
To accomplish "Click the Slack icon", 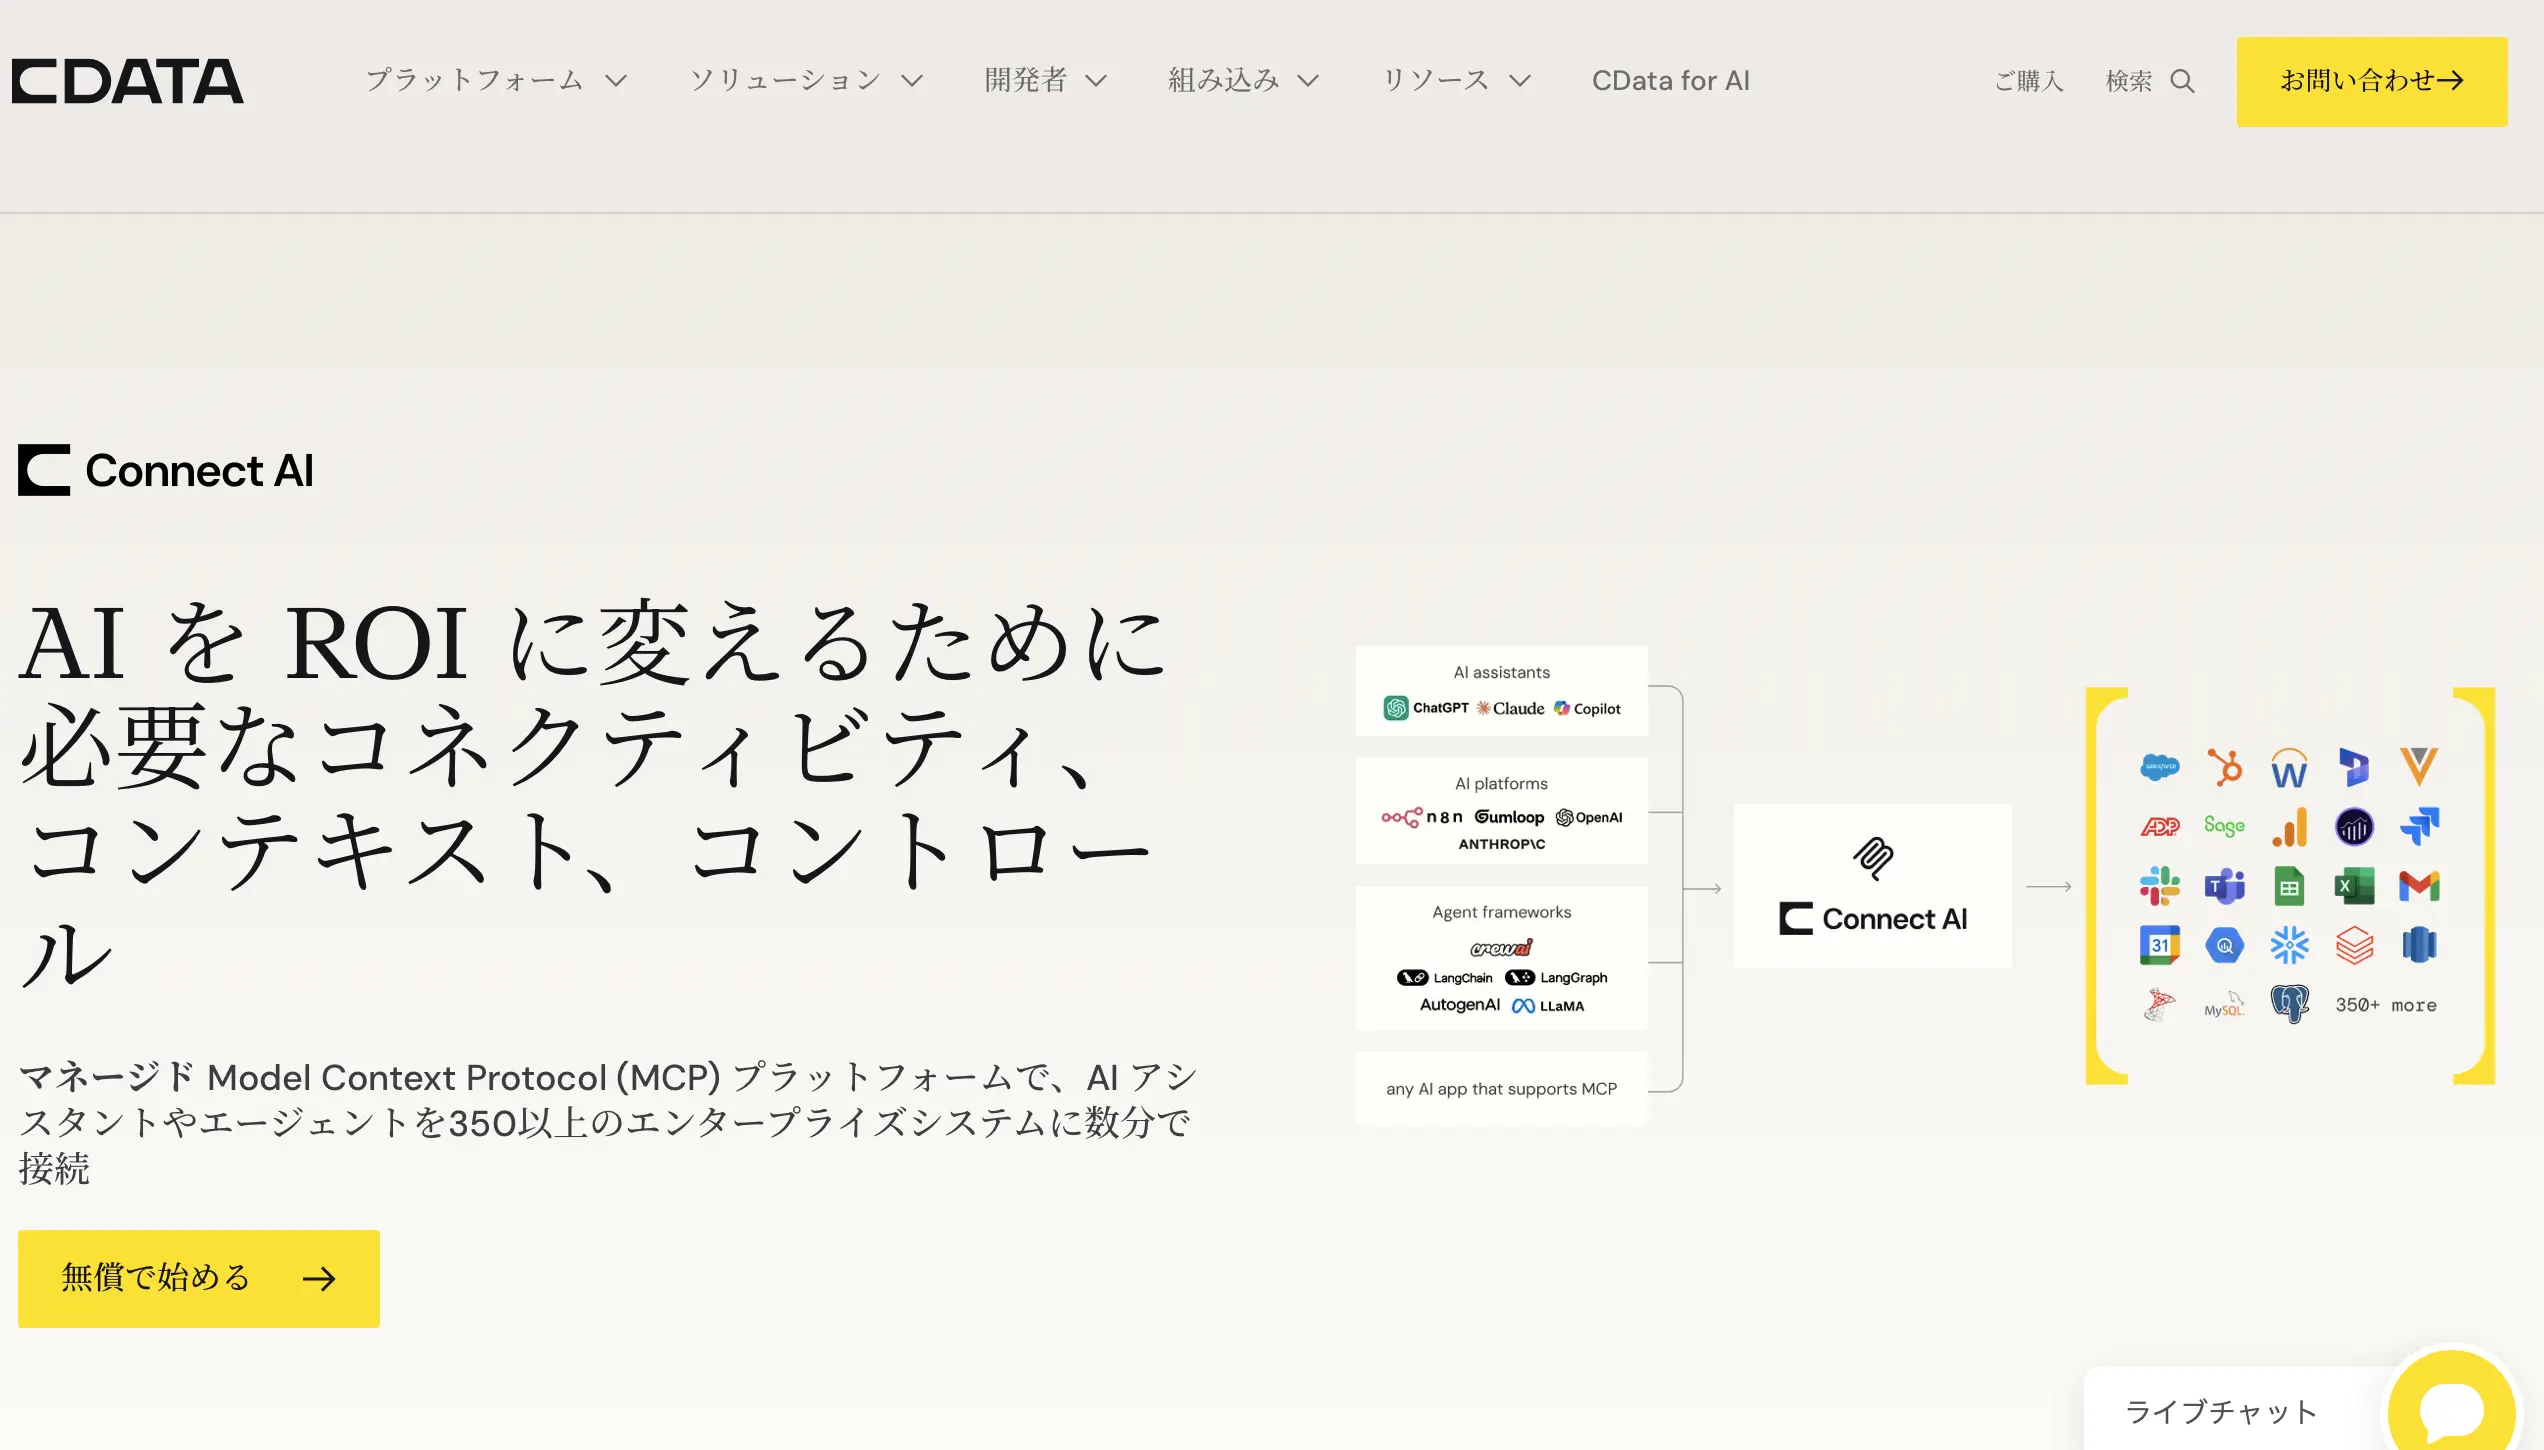I will click(2159, 886).
